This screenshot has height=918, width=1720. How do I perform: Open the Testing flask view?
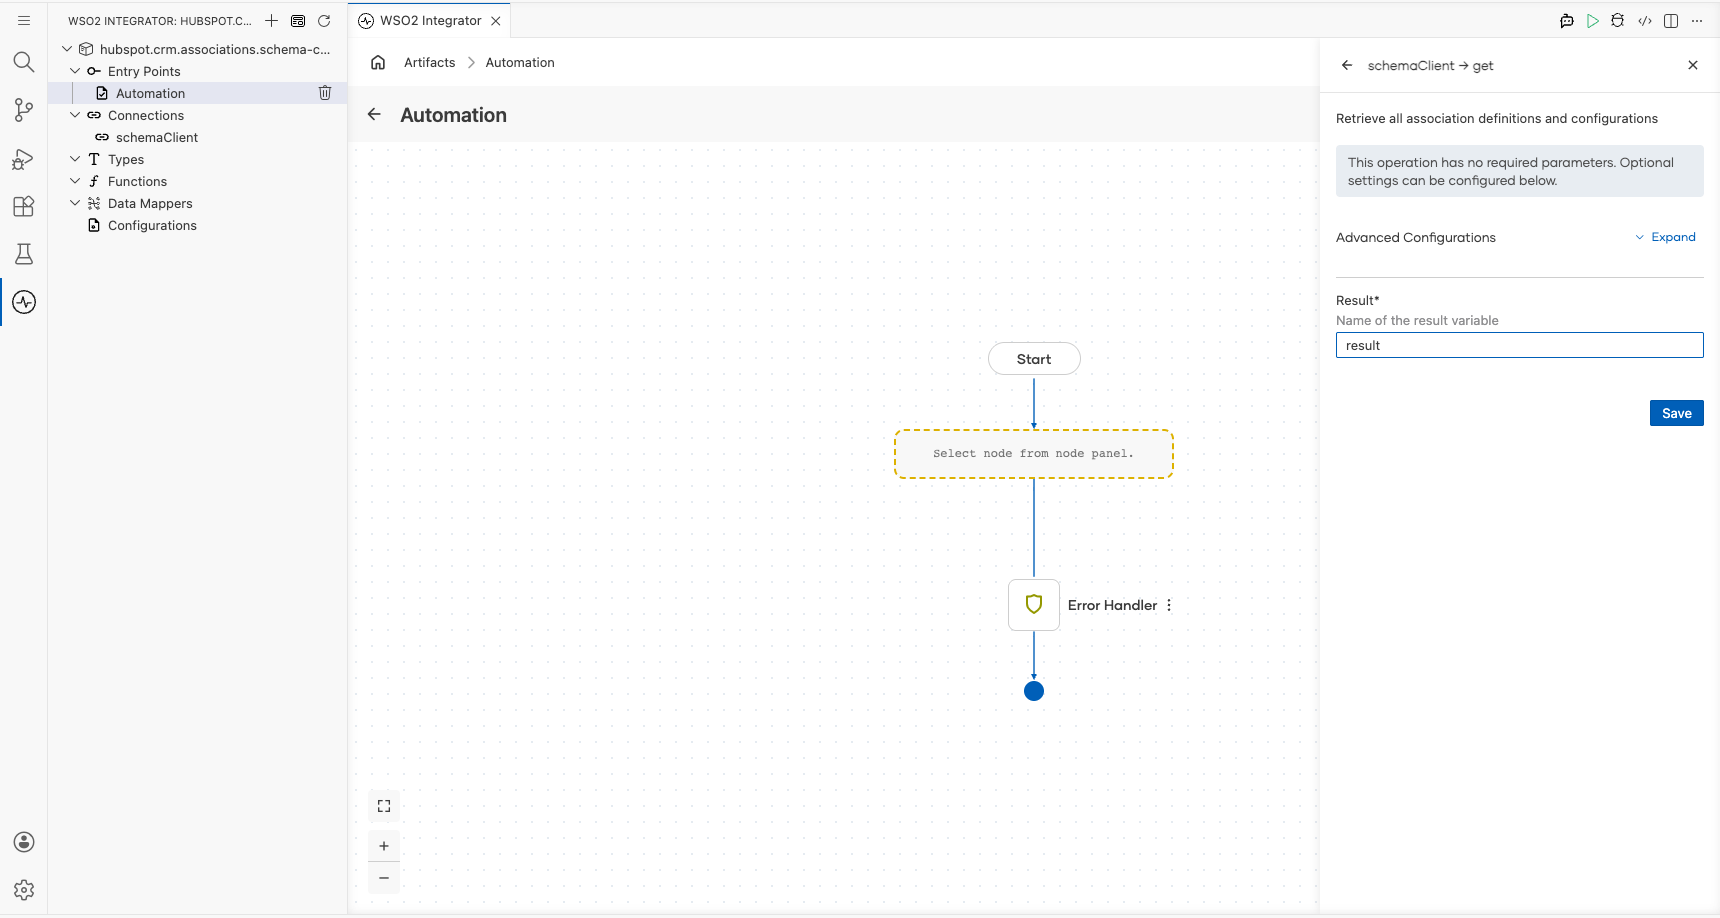(x=24, y=254)
